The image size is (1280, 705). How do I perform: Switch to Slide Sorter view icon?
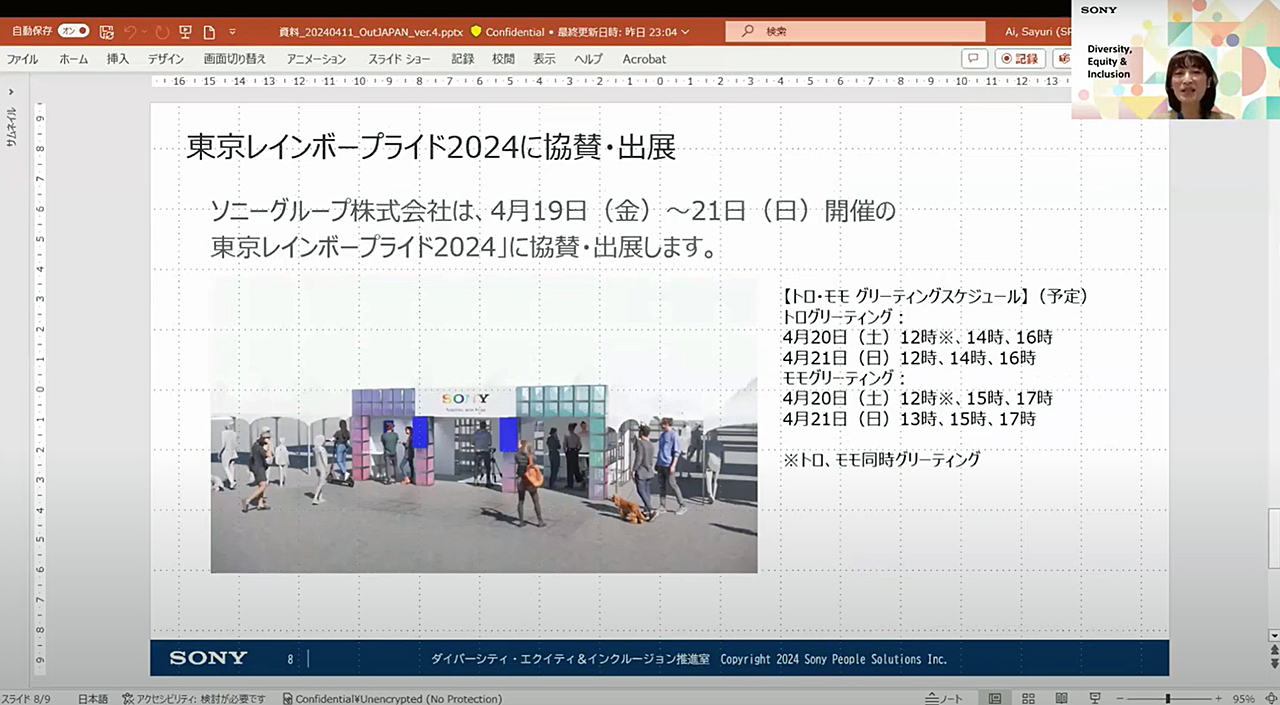click(x=1028, y=698)
